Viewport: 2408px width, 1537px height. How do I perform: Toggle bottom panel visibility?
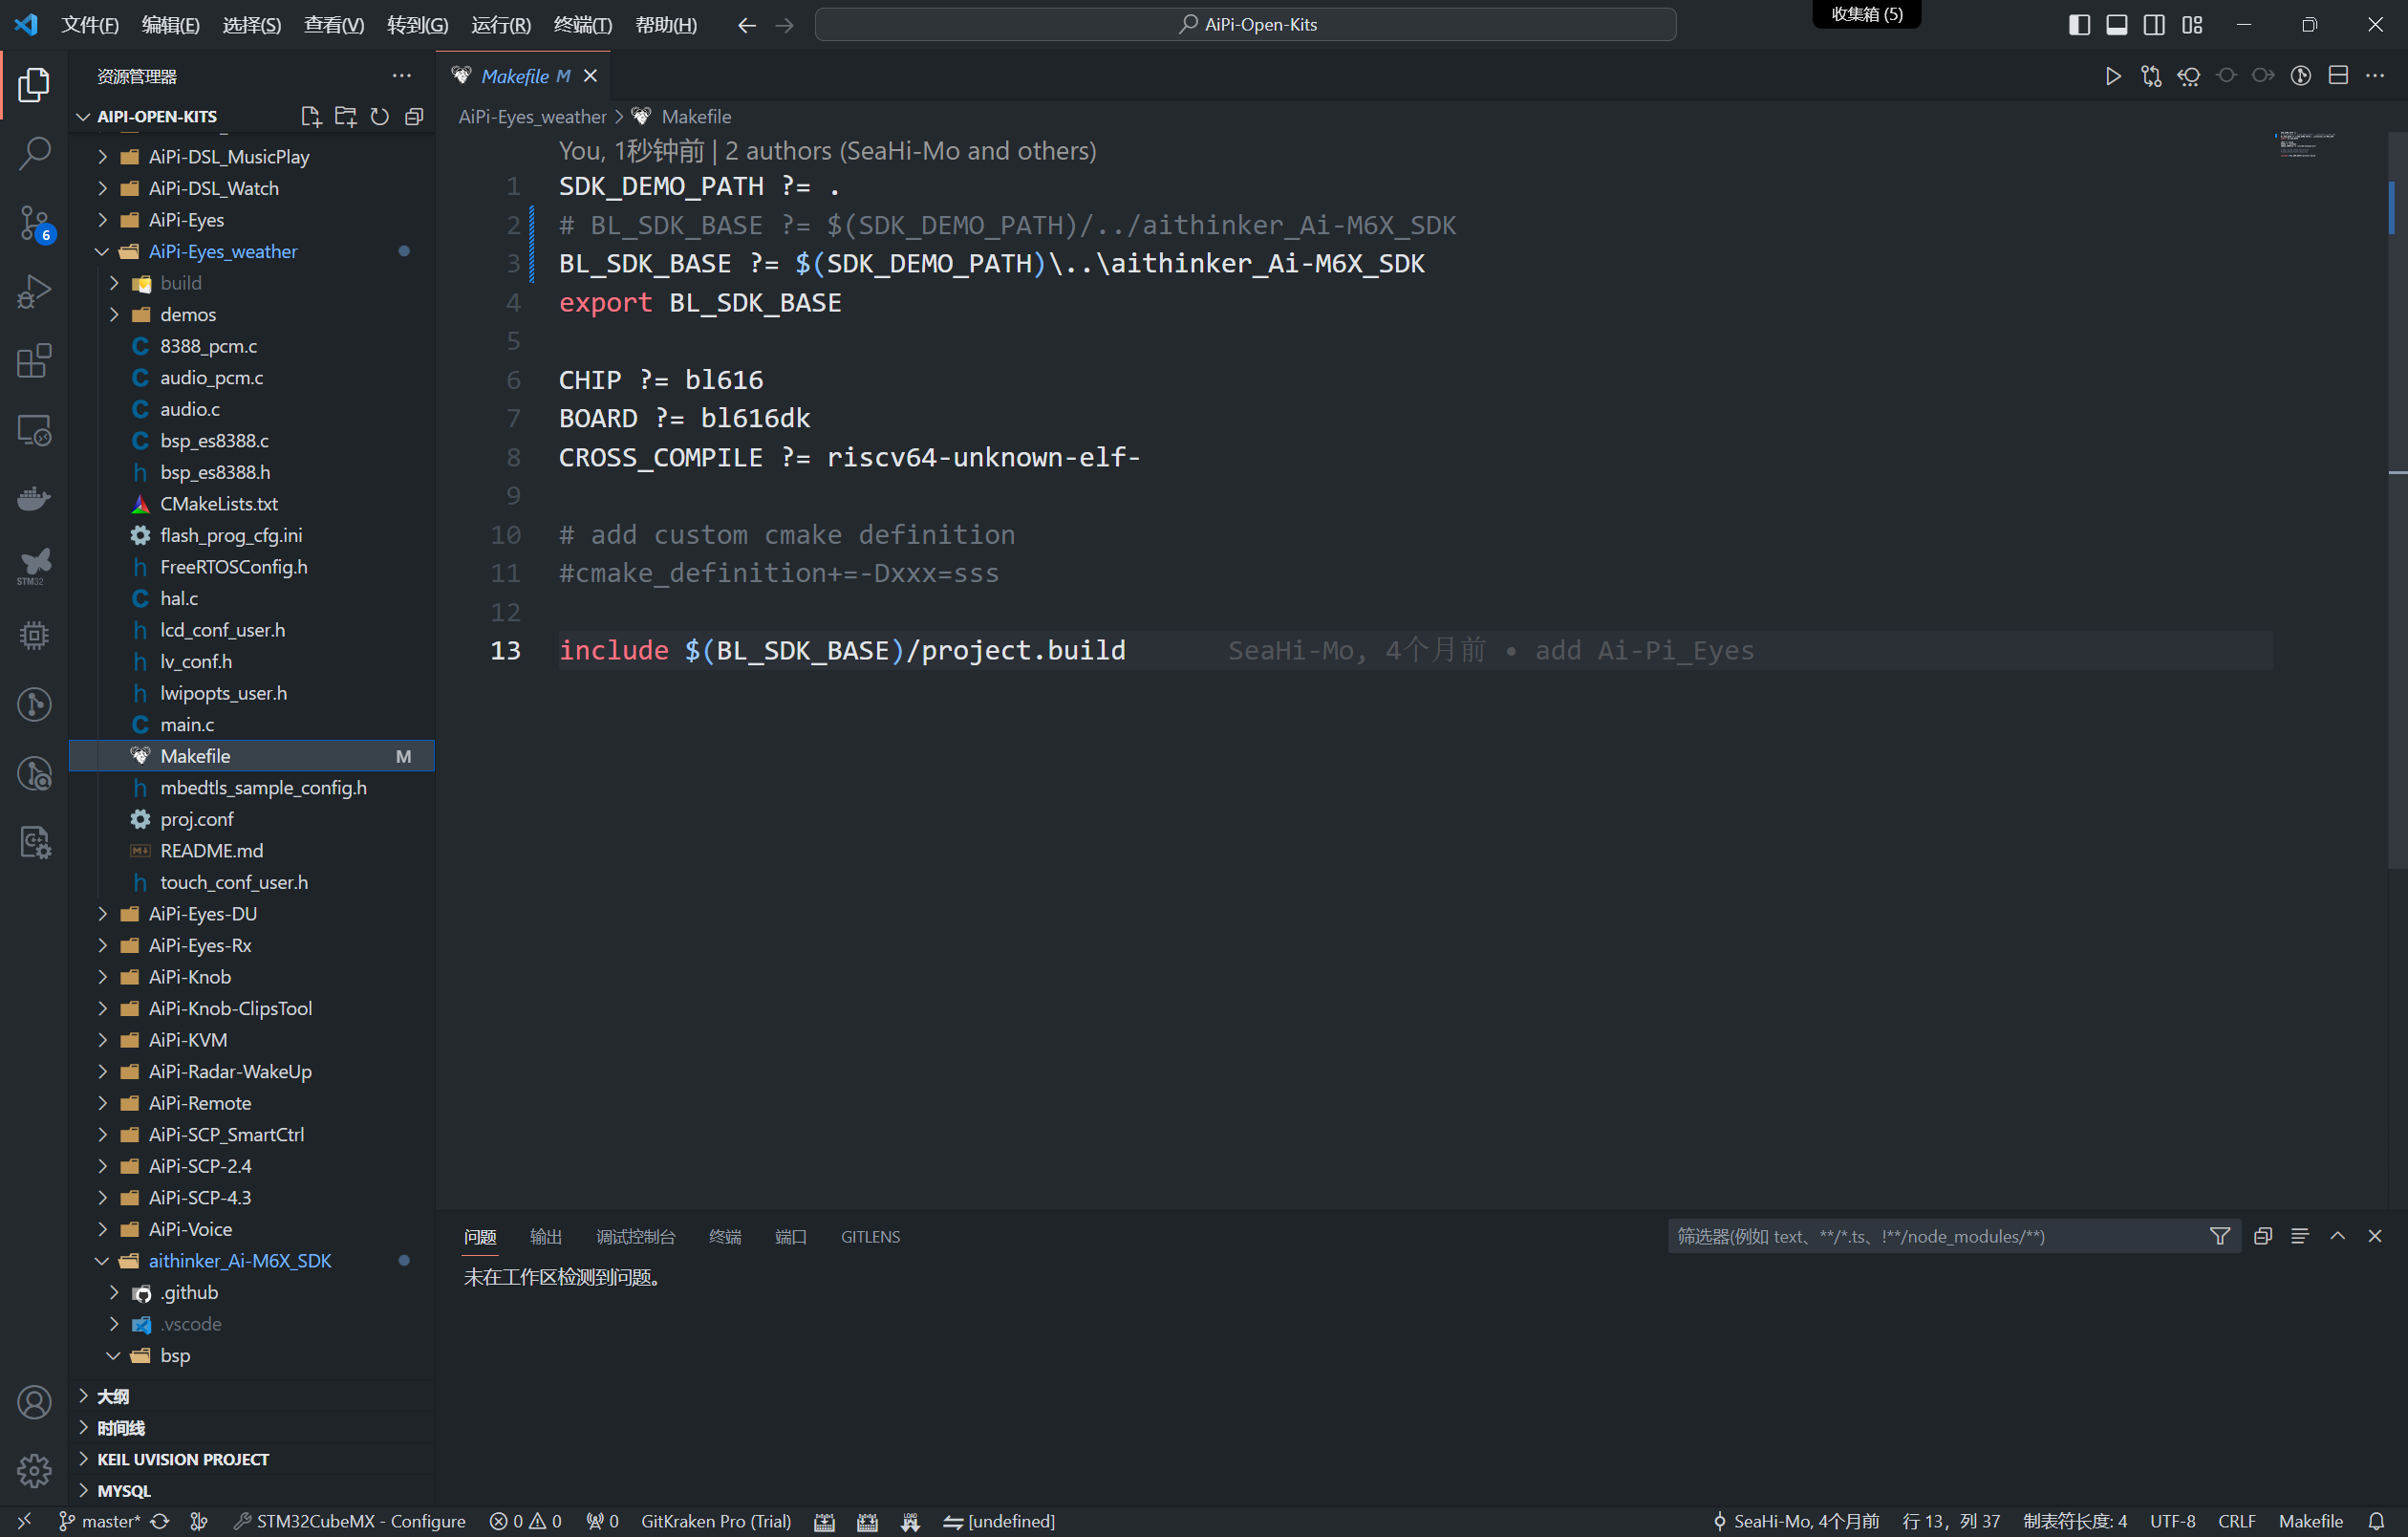2116,25
